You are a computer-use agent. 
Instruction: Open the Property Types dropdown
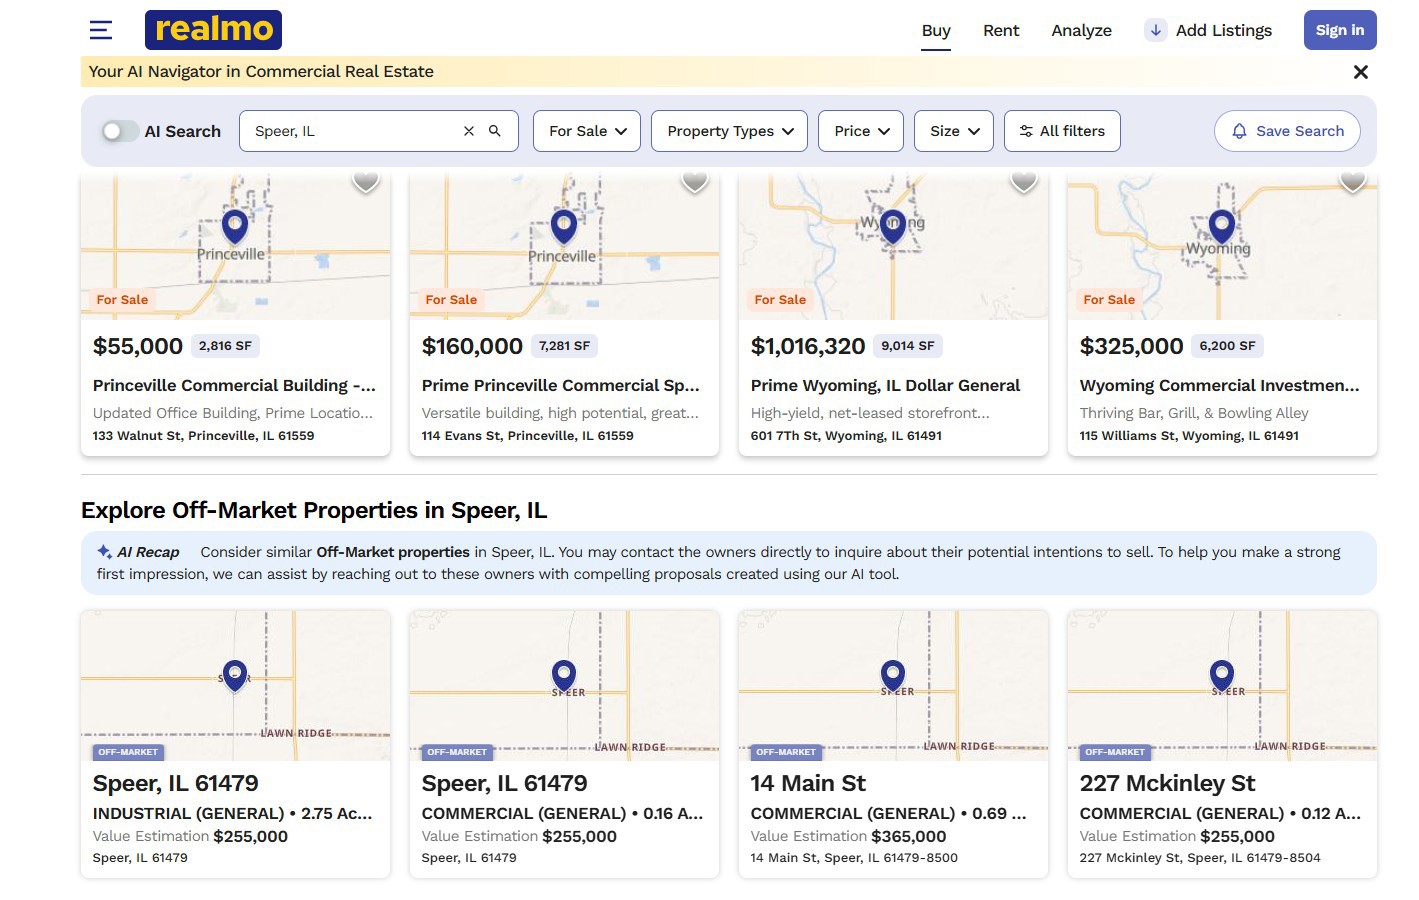tap(729, 131)
